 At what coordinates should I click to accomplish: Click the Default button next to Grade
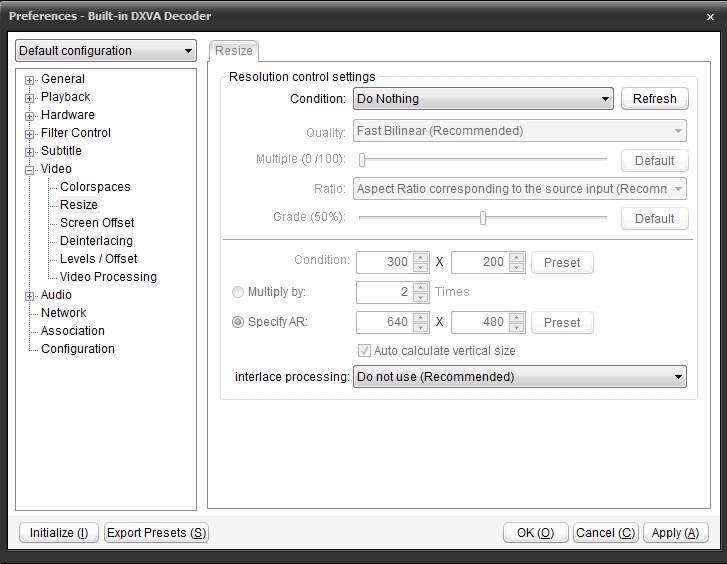[655, 218]
